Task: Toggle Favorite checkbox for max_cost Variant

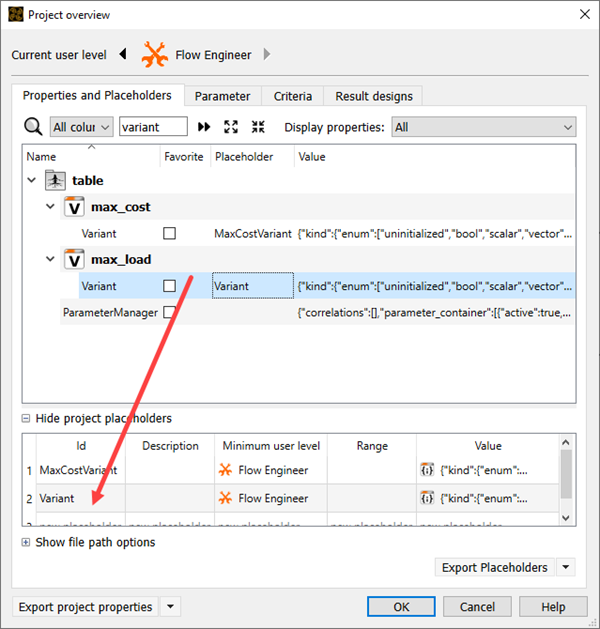Action: click(x=169, y=233)
